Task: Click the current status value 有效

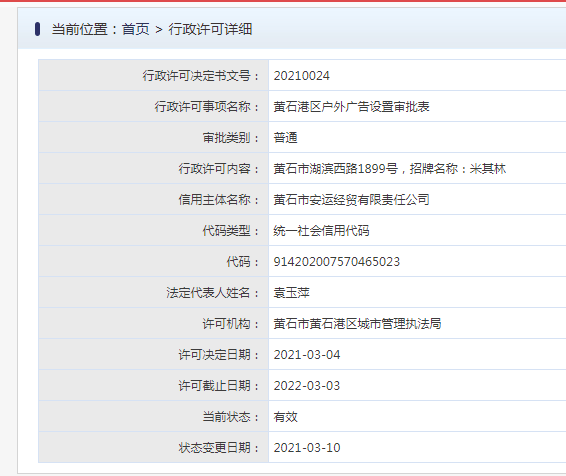Action: click(x=286, y=417)
